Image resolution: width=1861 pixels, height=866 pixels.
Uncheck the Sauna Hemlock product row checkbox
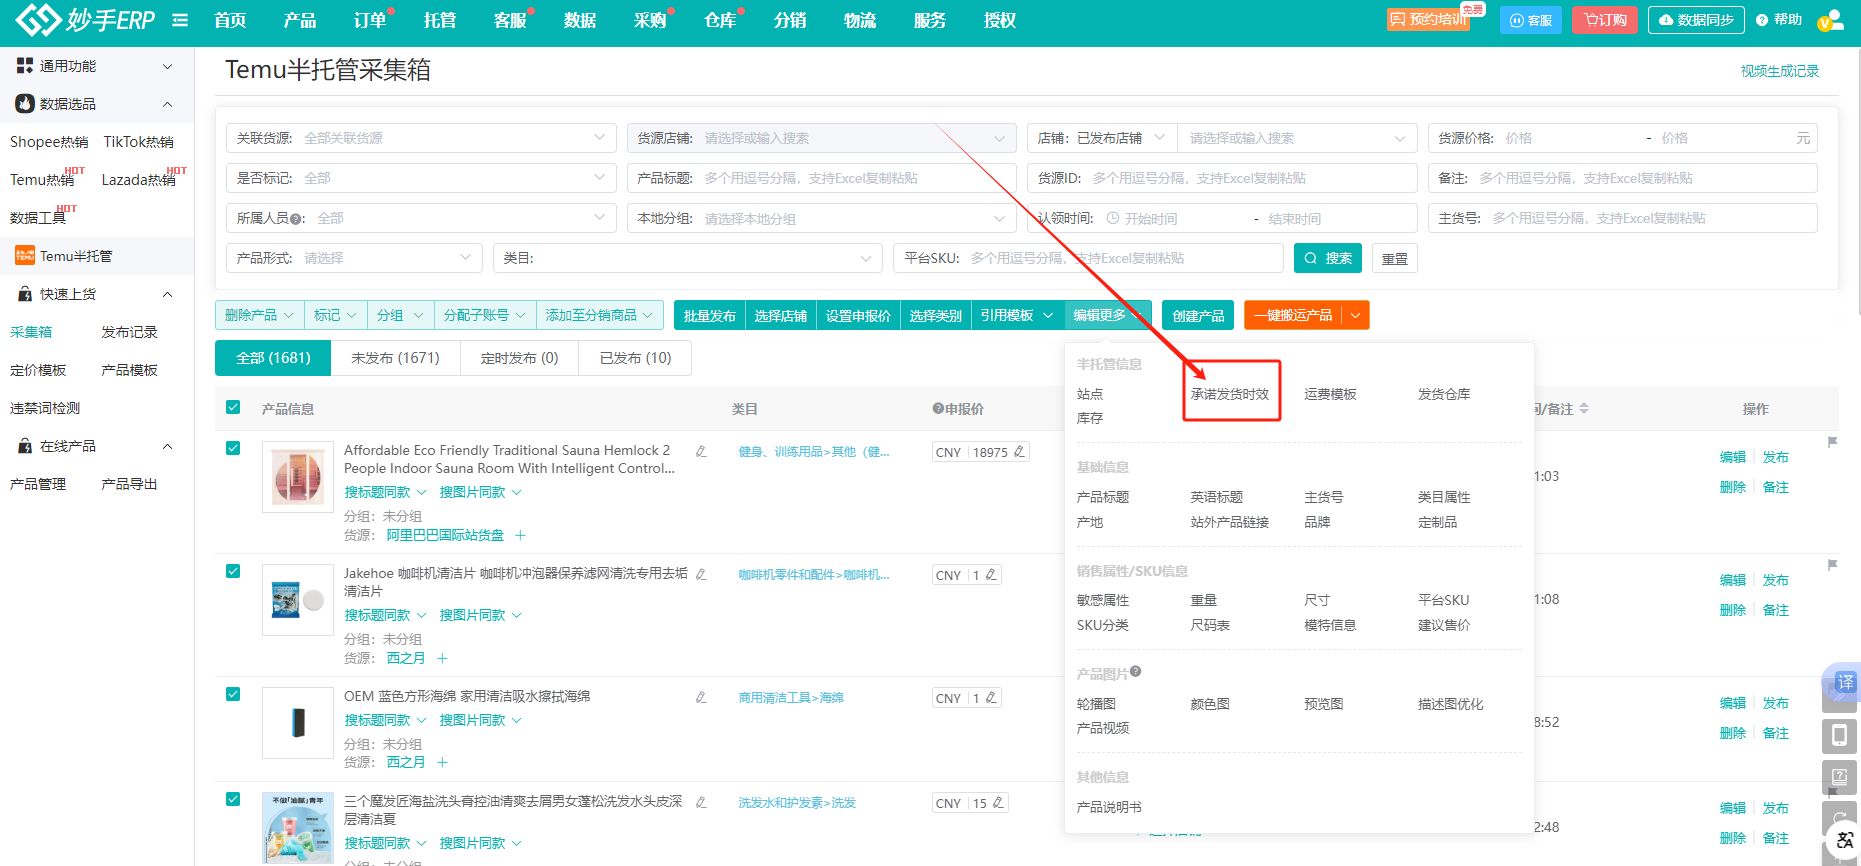coord(233,448)
